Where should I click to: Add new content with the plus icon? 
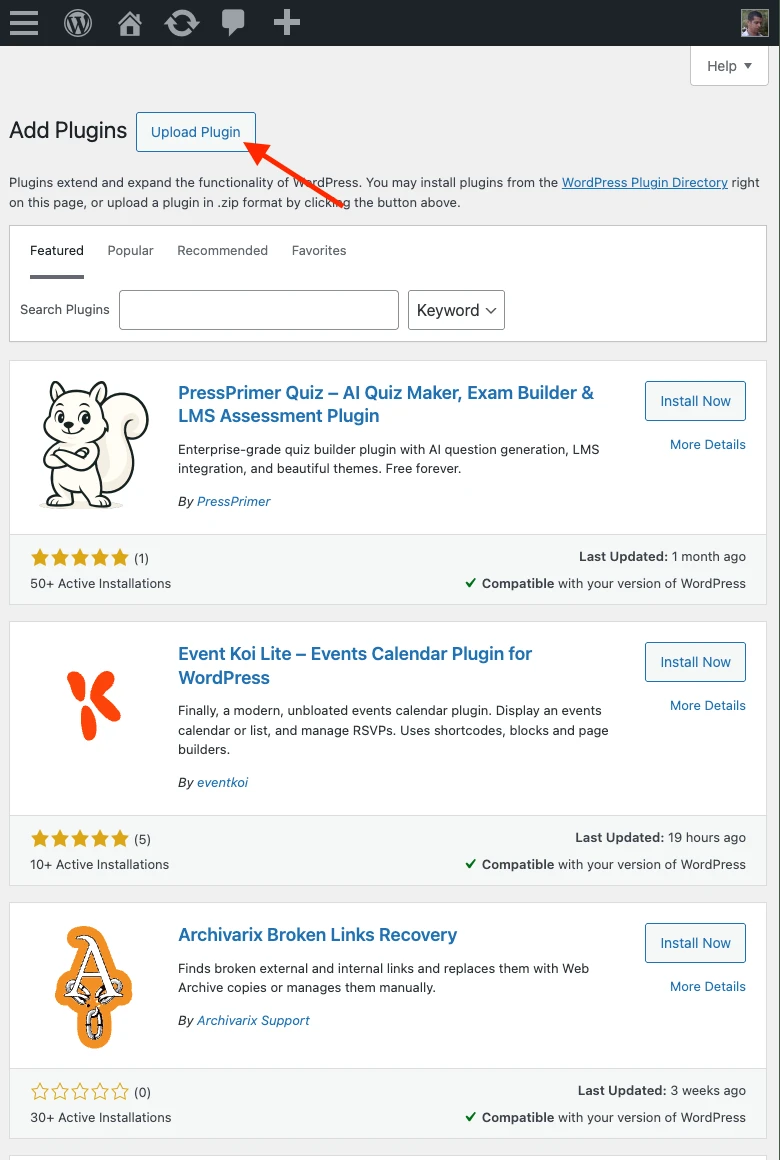[286, 22]
